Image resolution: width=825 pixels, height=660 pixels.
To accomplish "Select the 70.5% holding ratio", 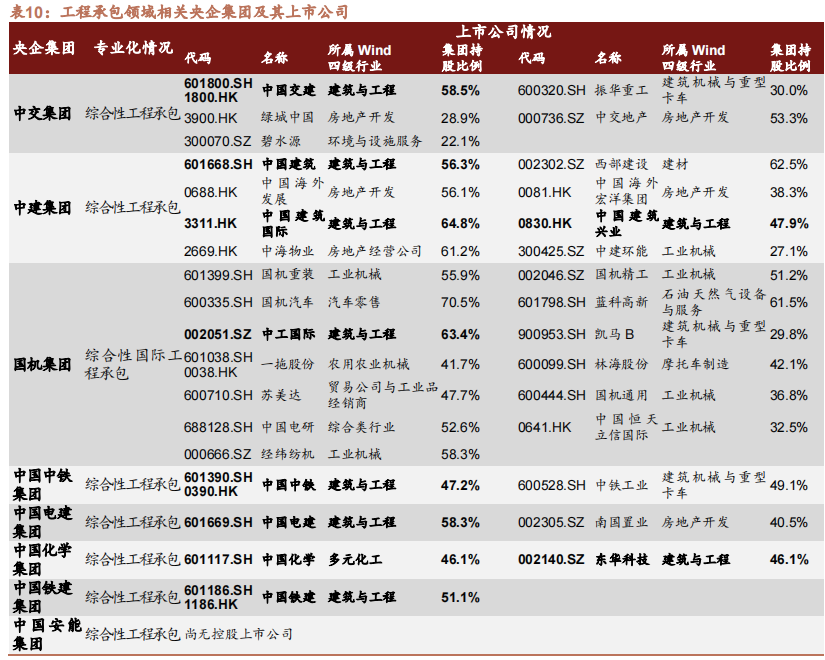I will pos(460,302).
